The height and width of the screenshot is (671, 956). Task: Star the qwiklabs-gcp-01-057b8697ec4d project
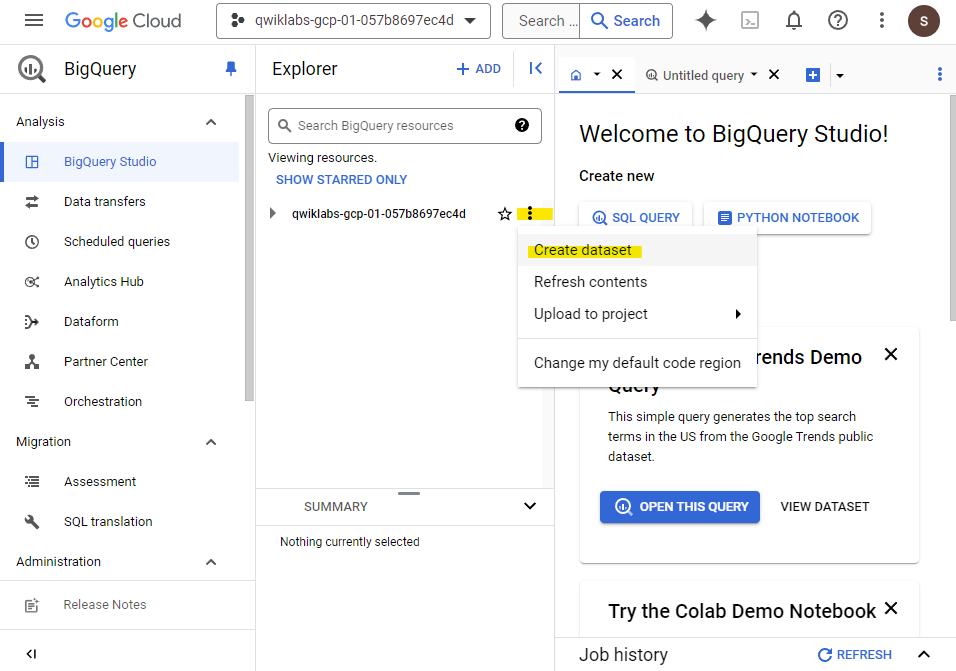click(504, 214)
